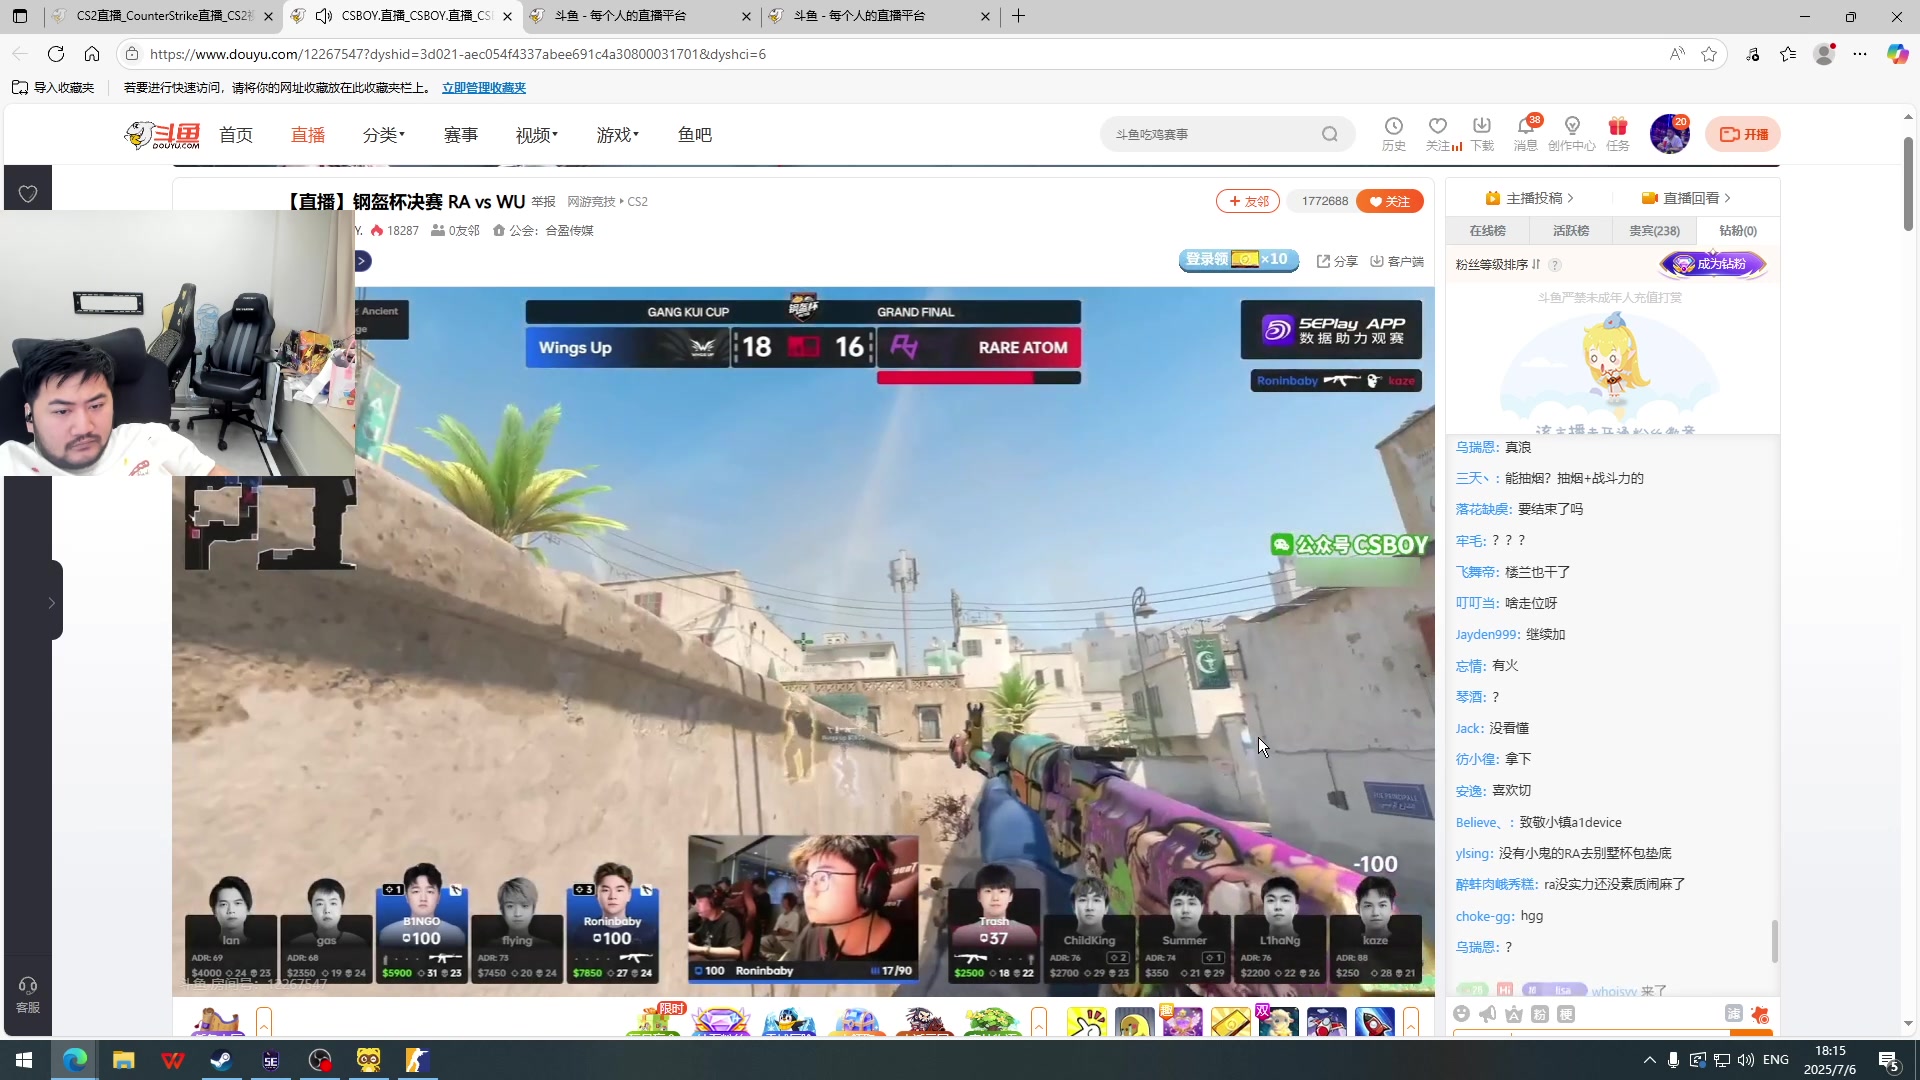Open Steam from the taskbar
This screenshot has width=1920, height=1080.
coord(221,1060)
